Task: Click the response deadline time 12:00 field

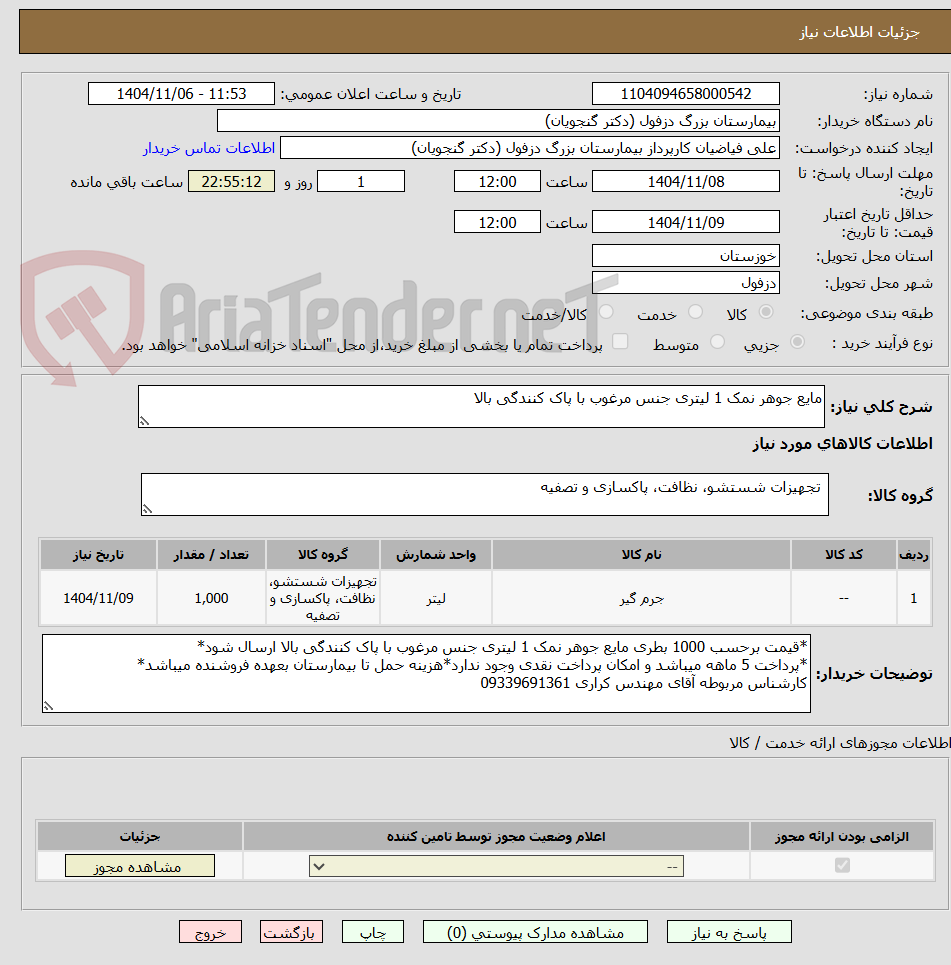Action: pos(497,182)
